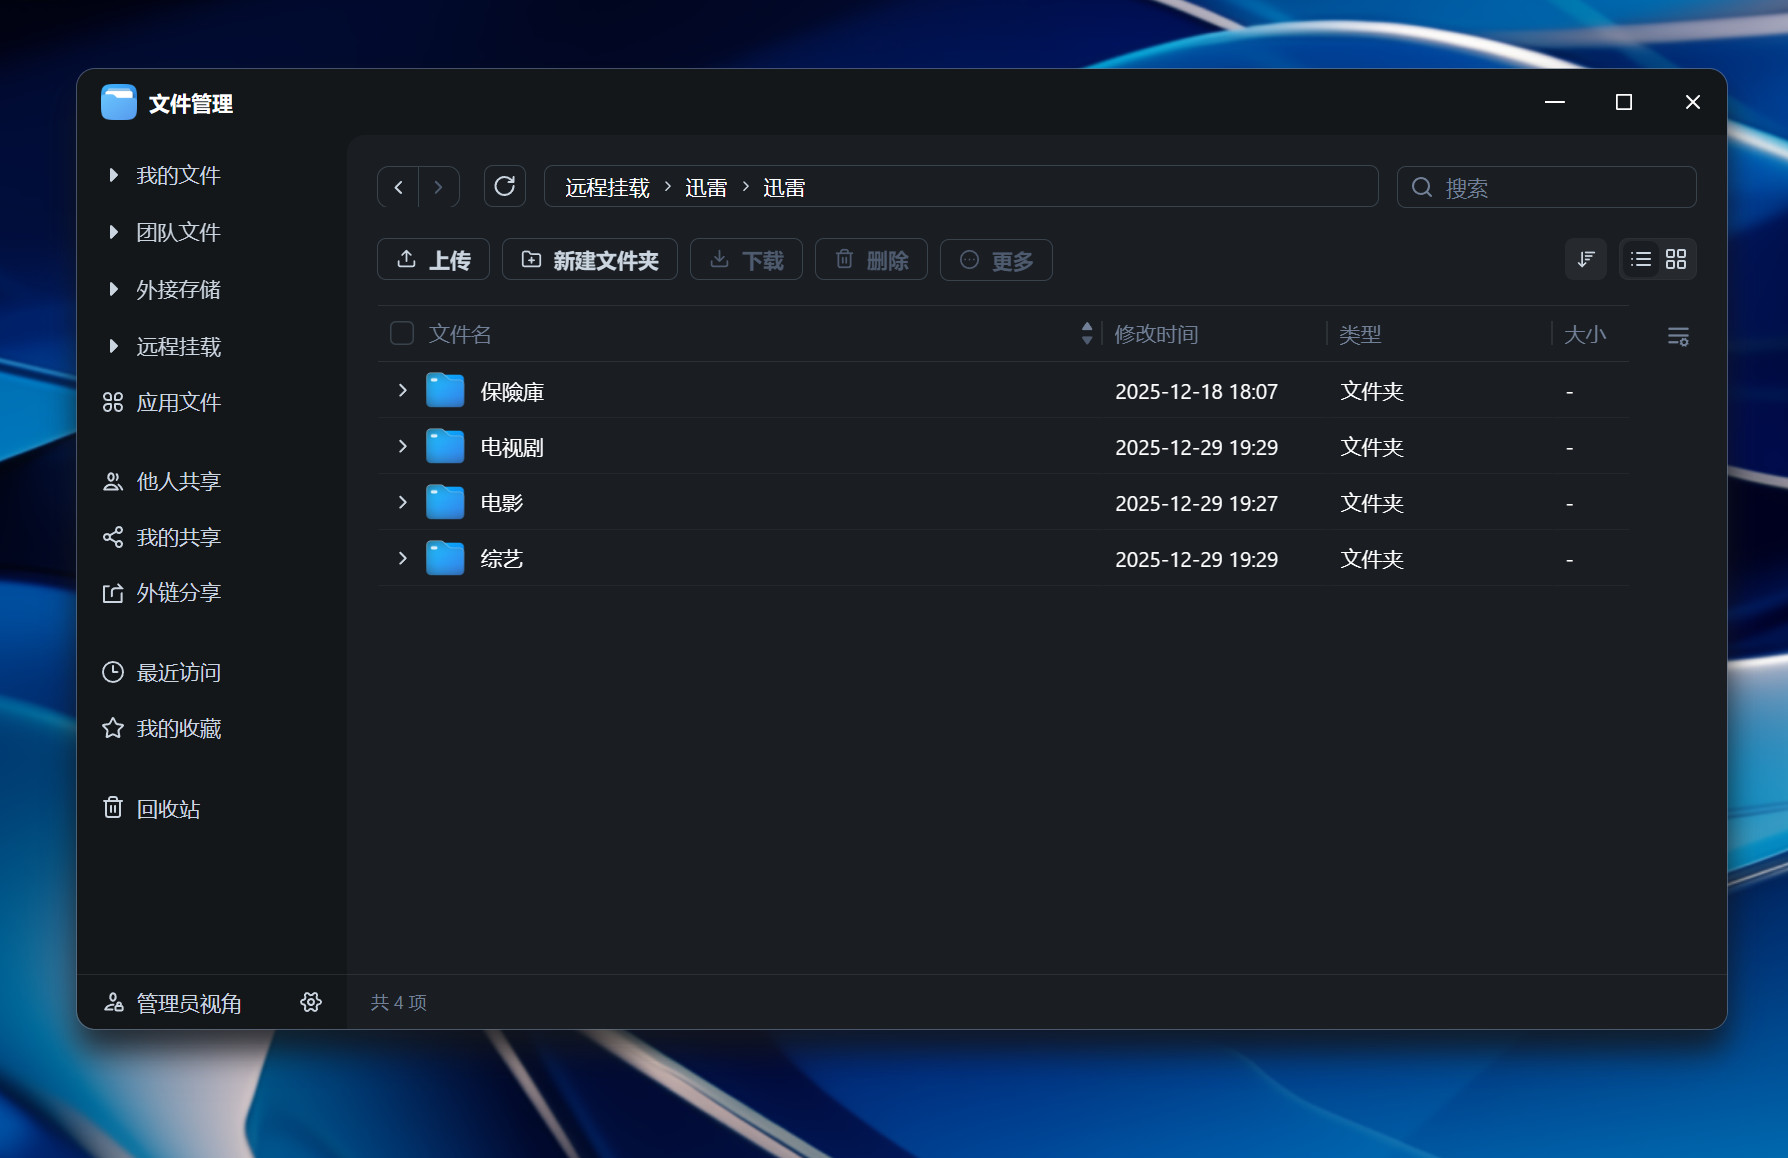1788x1158 pixels.
Task: Open 我的收藏 favorites in sidebar
Action: pyautogui.click(x=179, y=728)
